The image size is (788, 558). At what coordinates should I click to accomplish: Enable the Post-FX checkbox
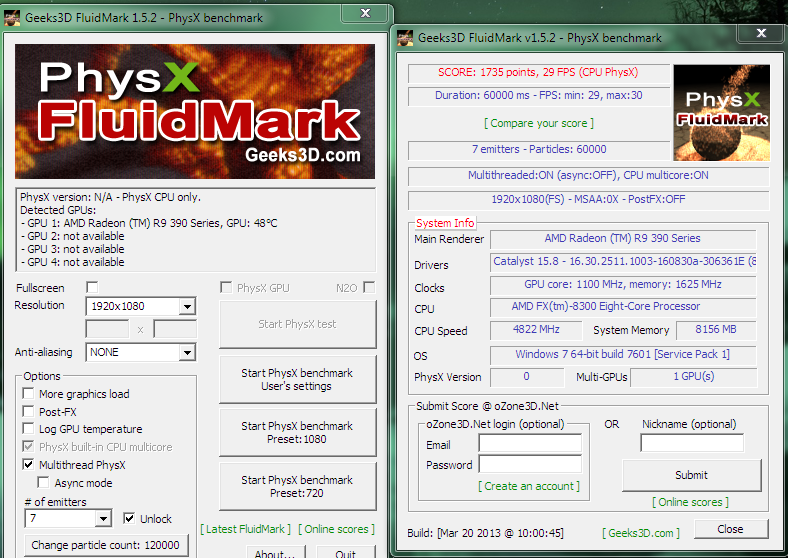29,412
